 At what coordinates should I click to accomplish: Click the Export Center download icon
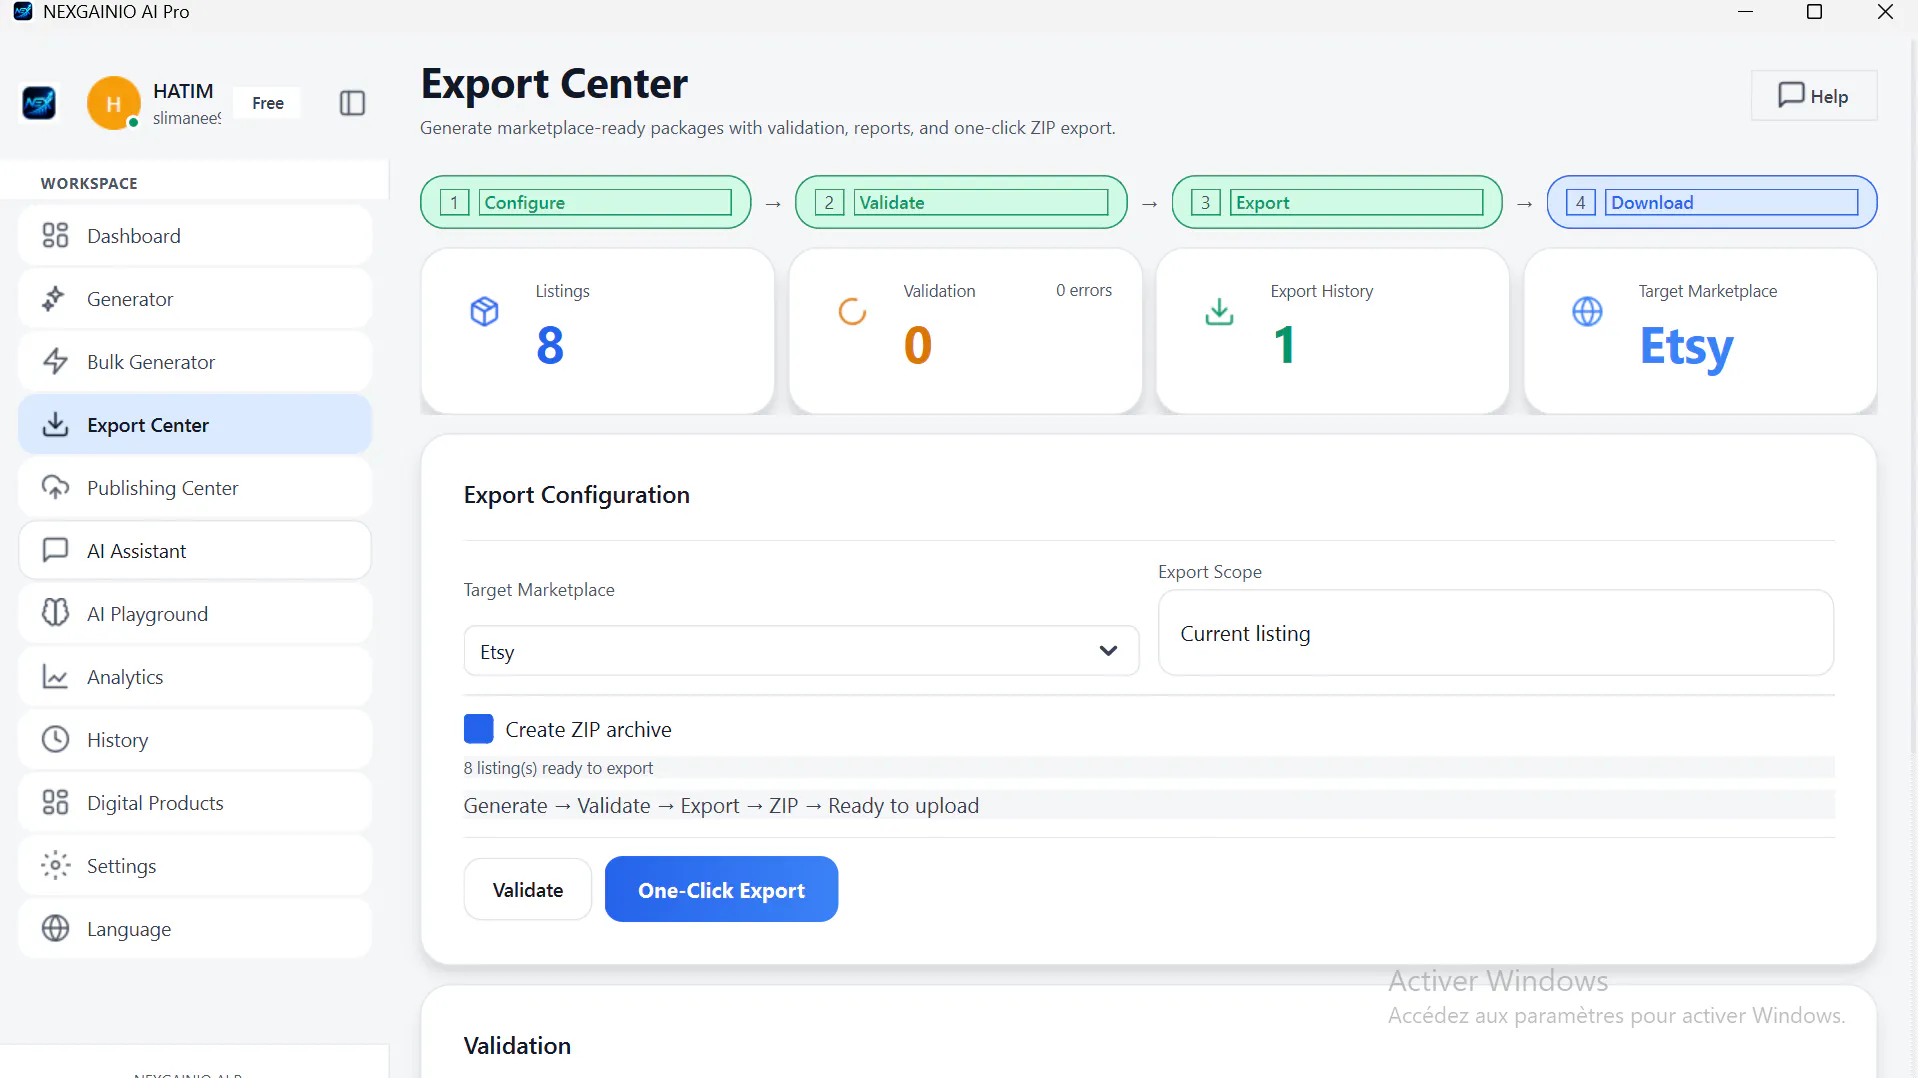(x=55, y=424)
